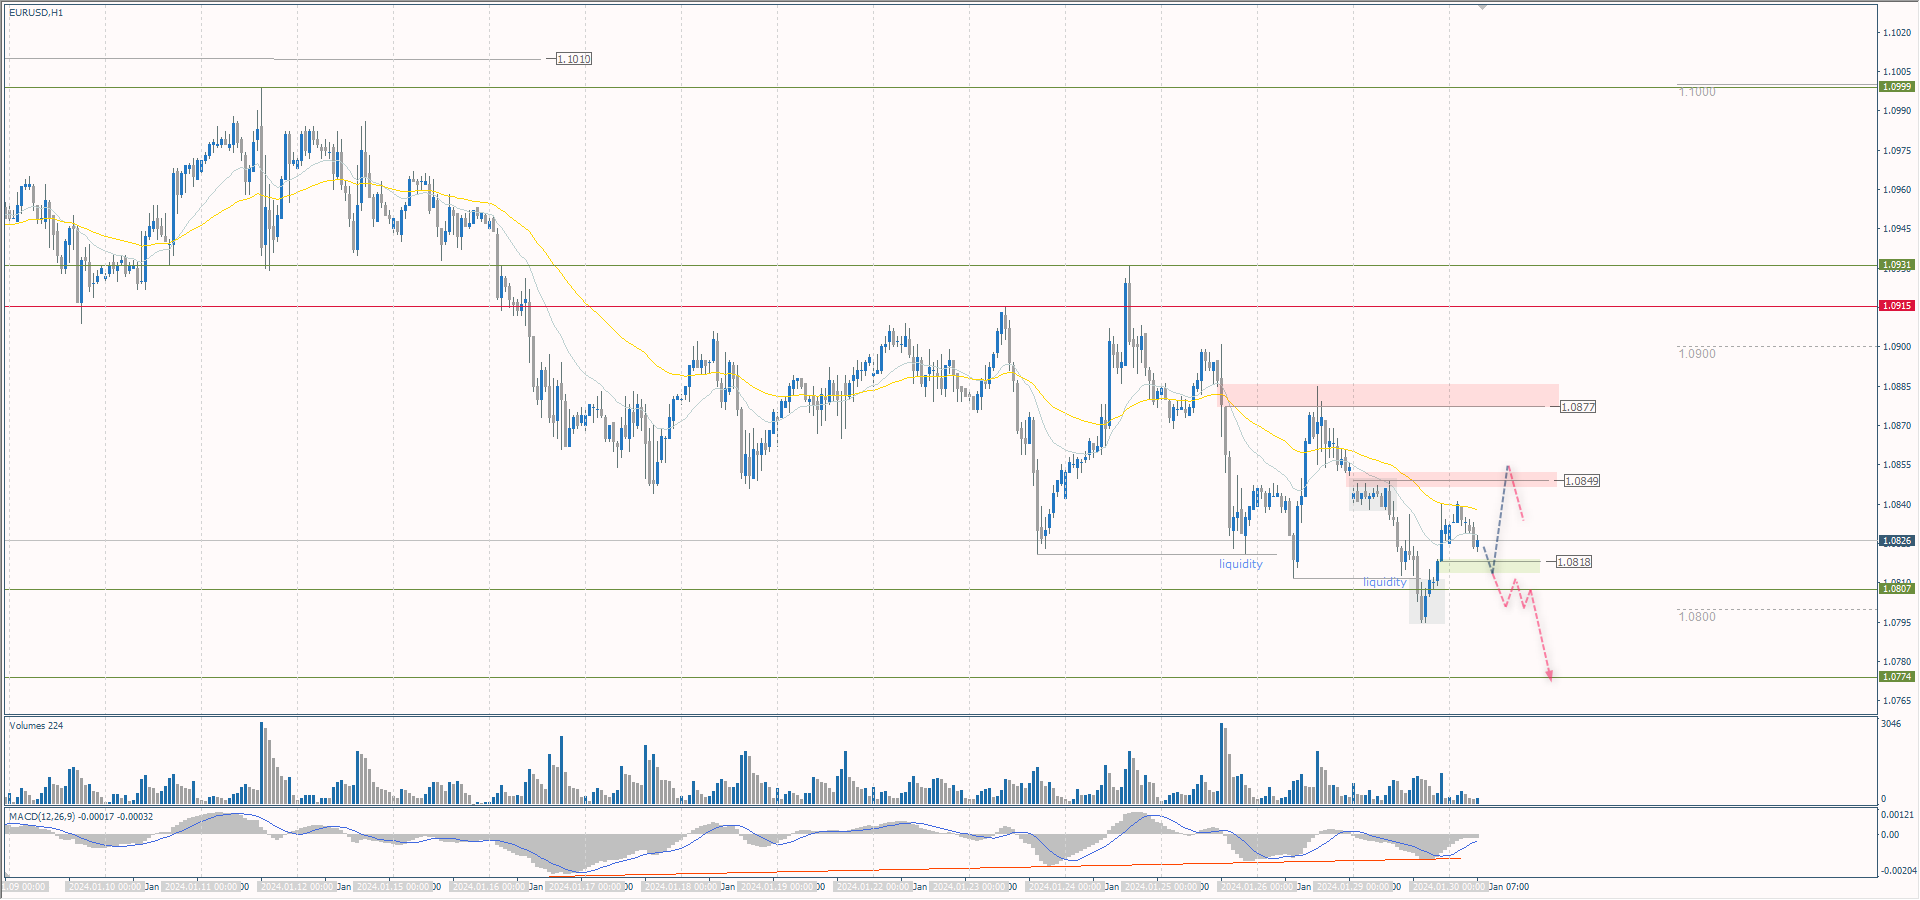
Task: Click the 2024.01.10 00:00 time axis label
Action: tap(105, 887)
